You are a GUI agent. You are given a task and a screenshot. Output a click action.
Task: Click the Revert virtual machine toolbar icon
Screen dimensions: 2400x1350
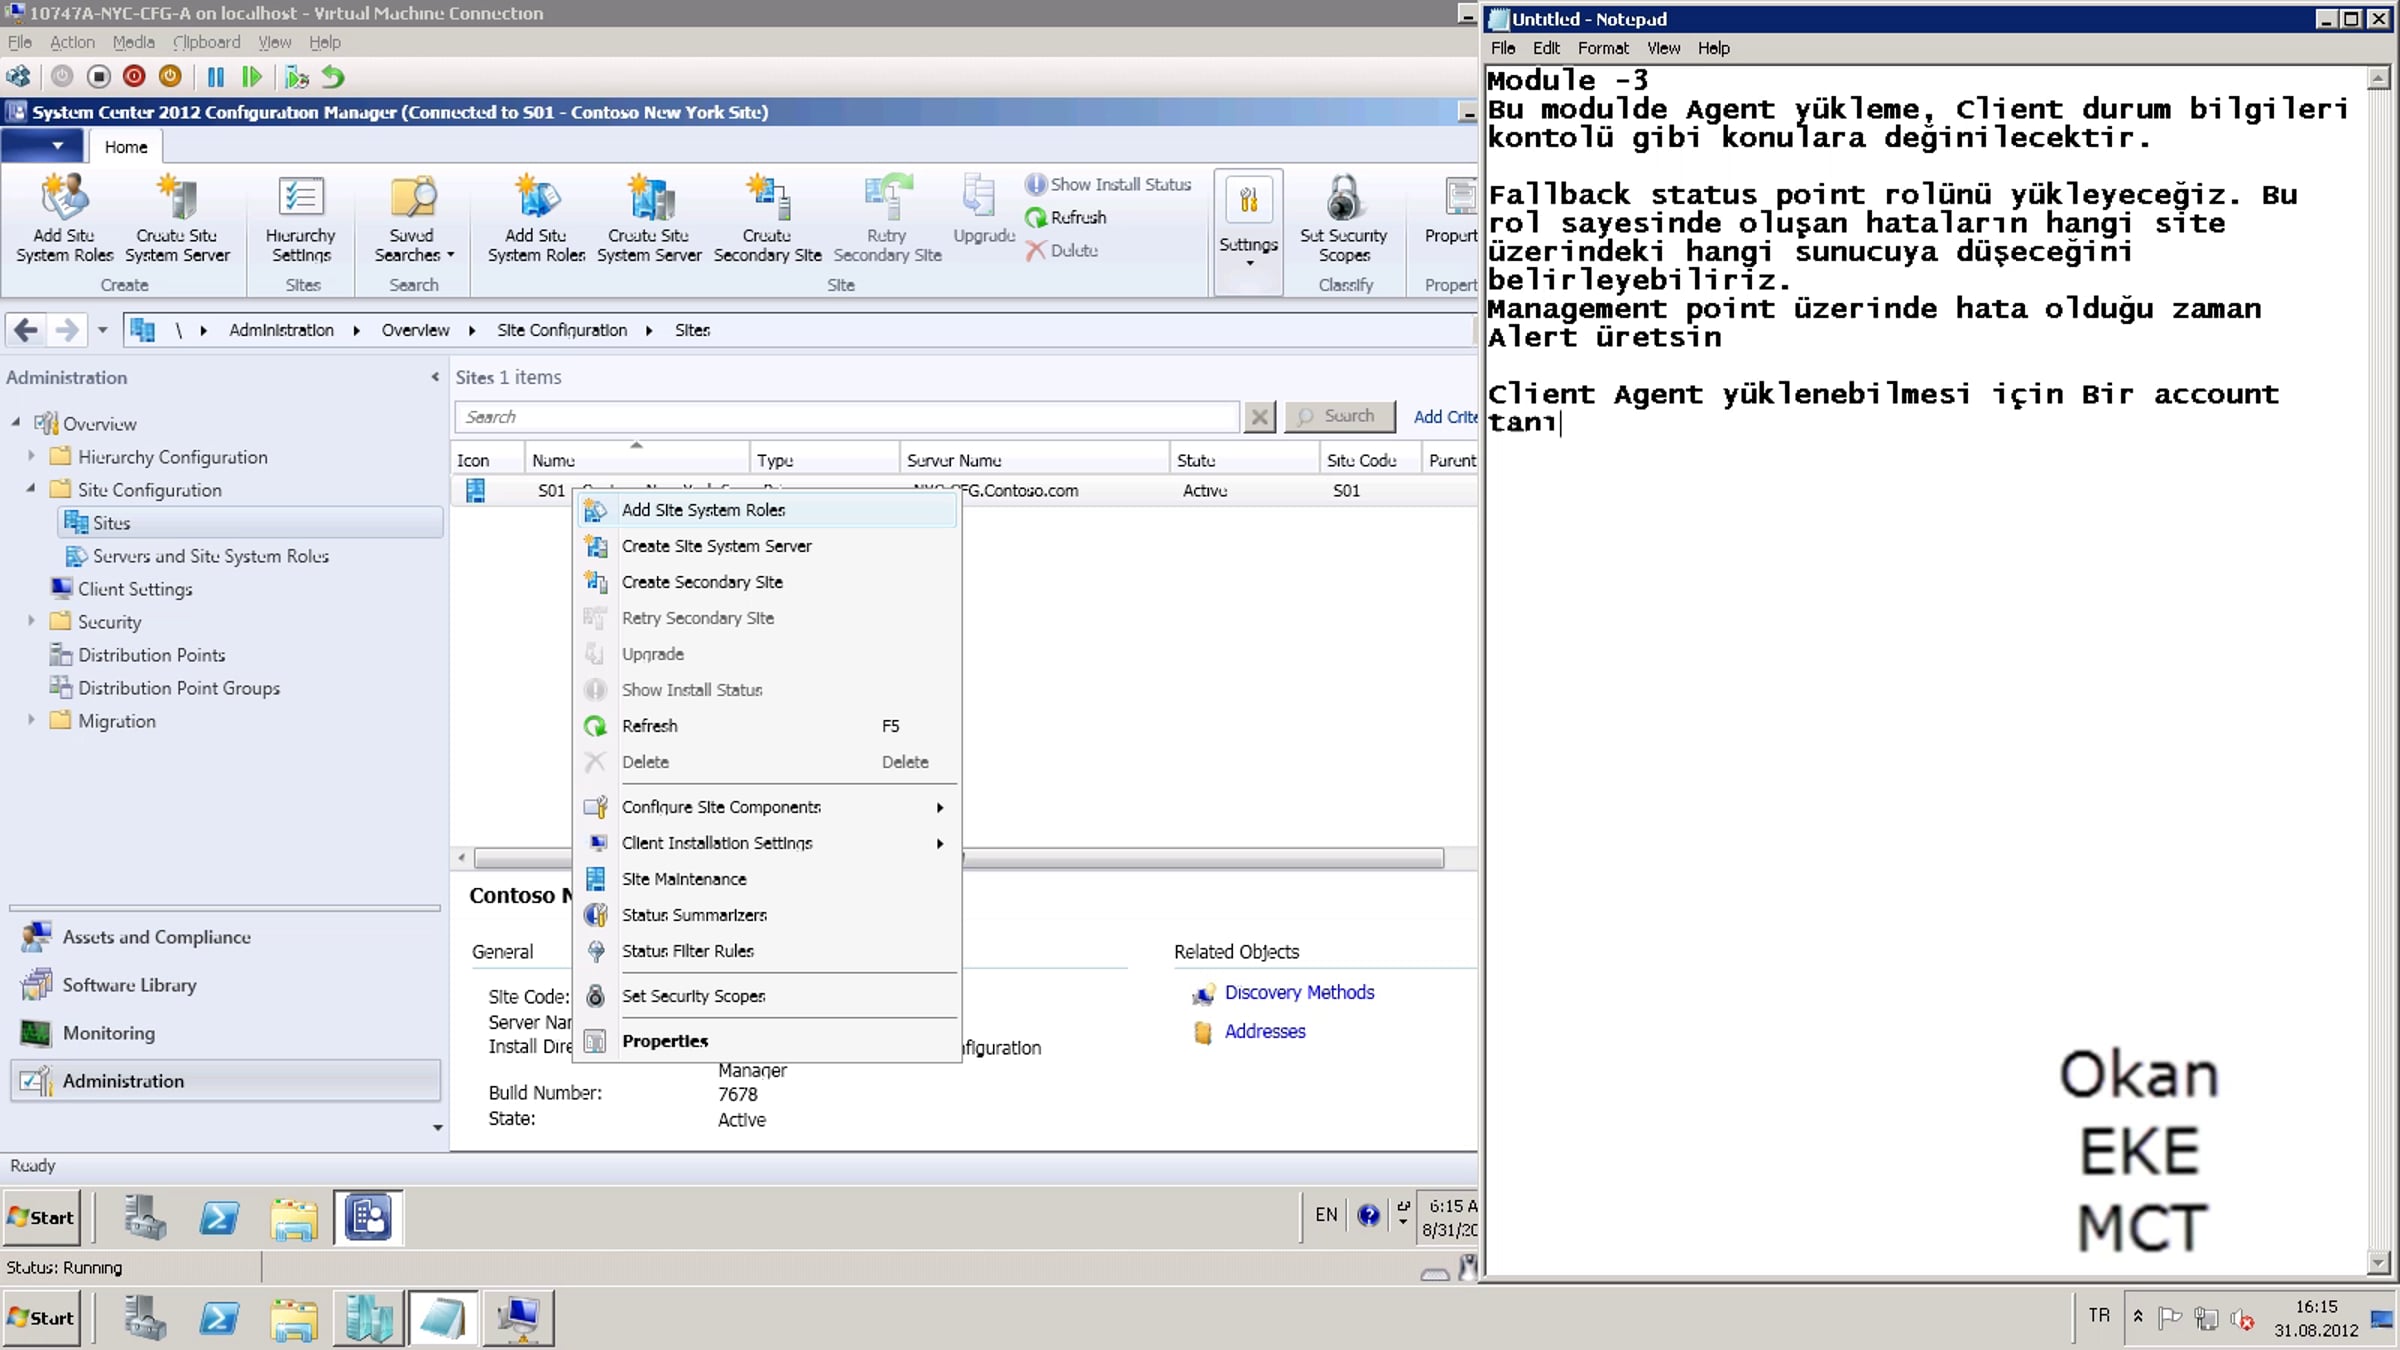click(x=333, y=77)
